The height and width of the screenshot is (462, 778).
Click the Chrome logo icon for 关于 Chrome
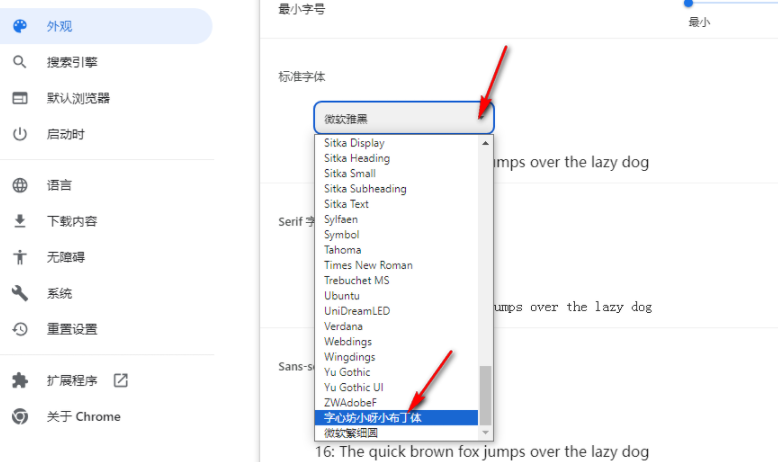[20, 416]
